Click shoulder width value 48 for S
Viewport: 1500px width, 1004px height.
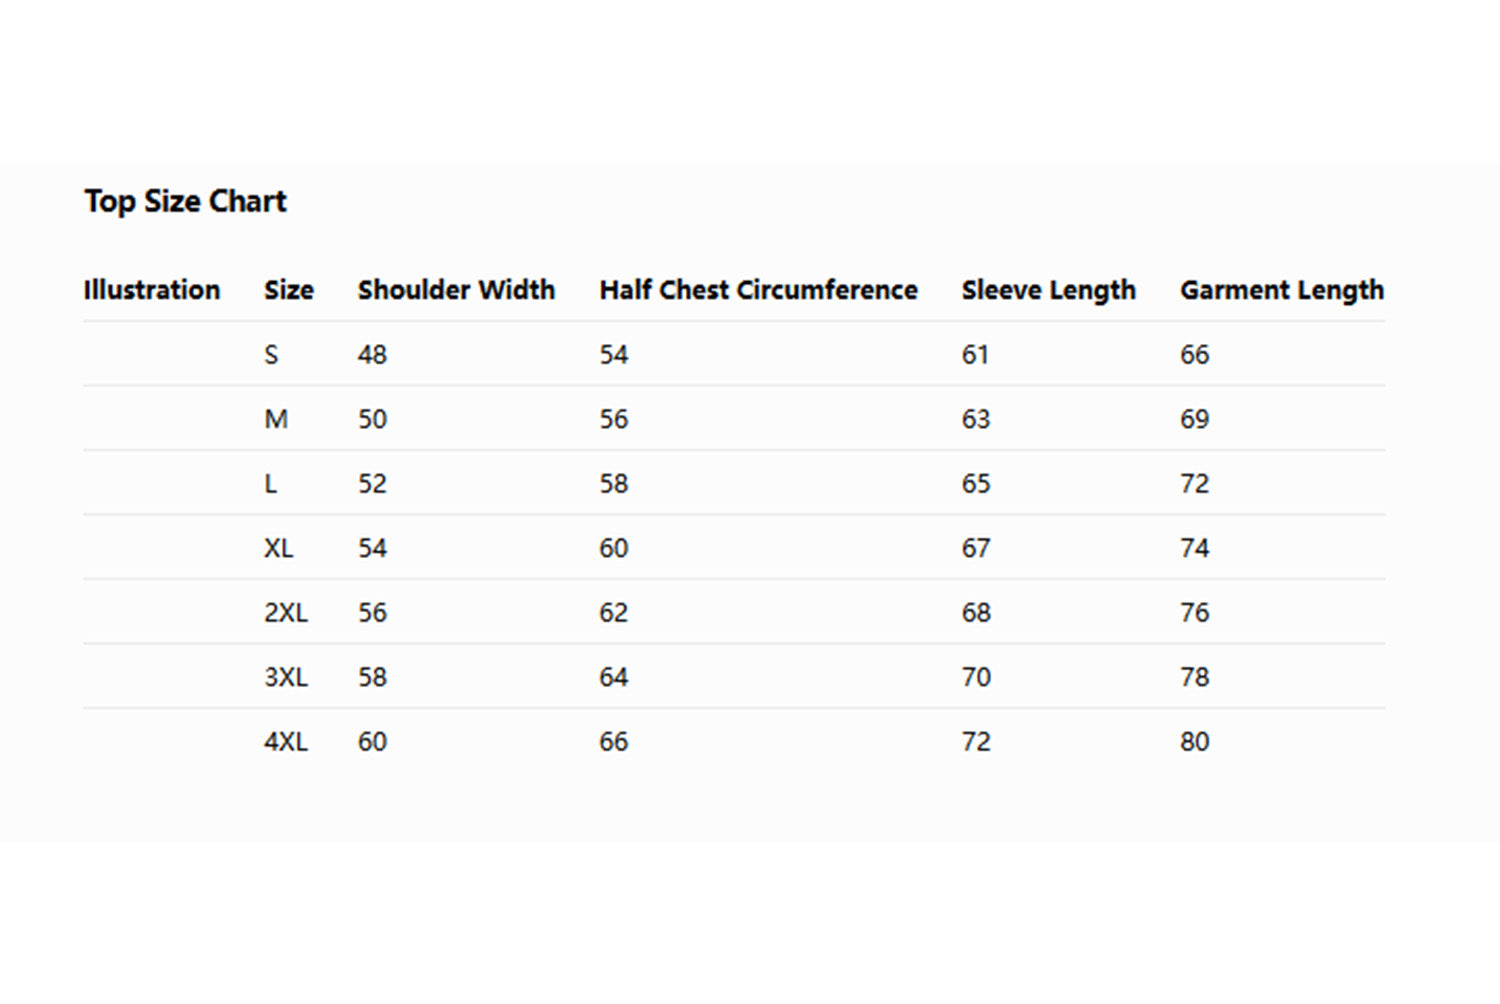372,355
